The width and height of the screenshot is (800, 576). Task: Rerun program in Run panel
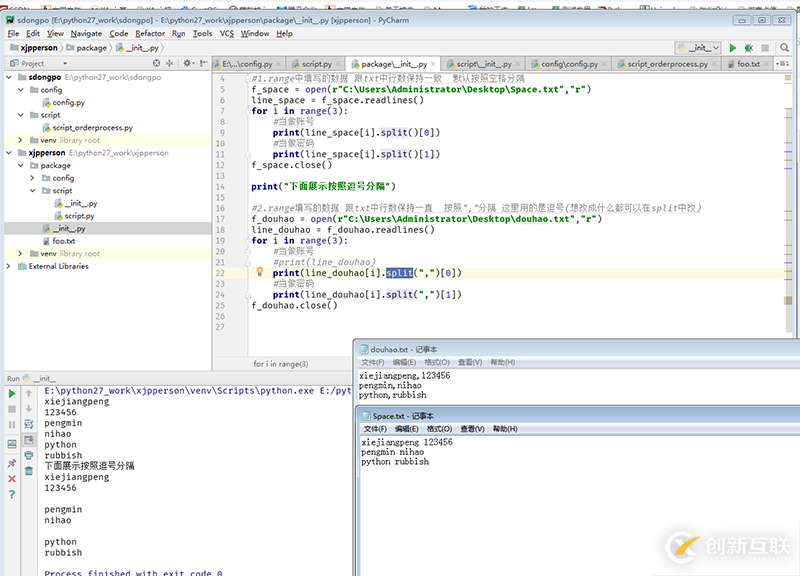[x=12, y=394]
